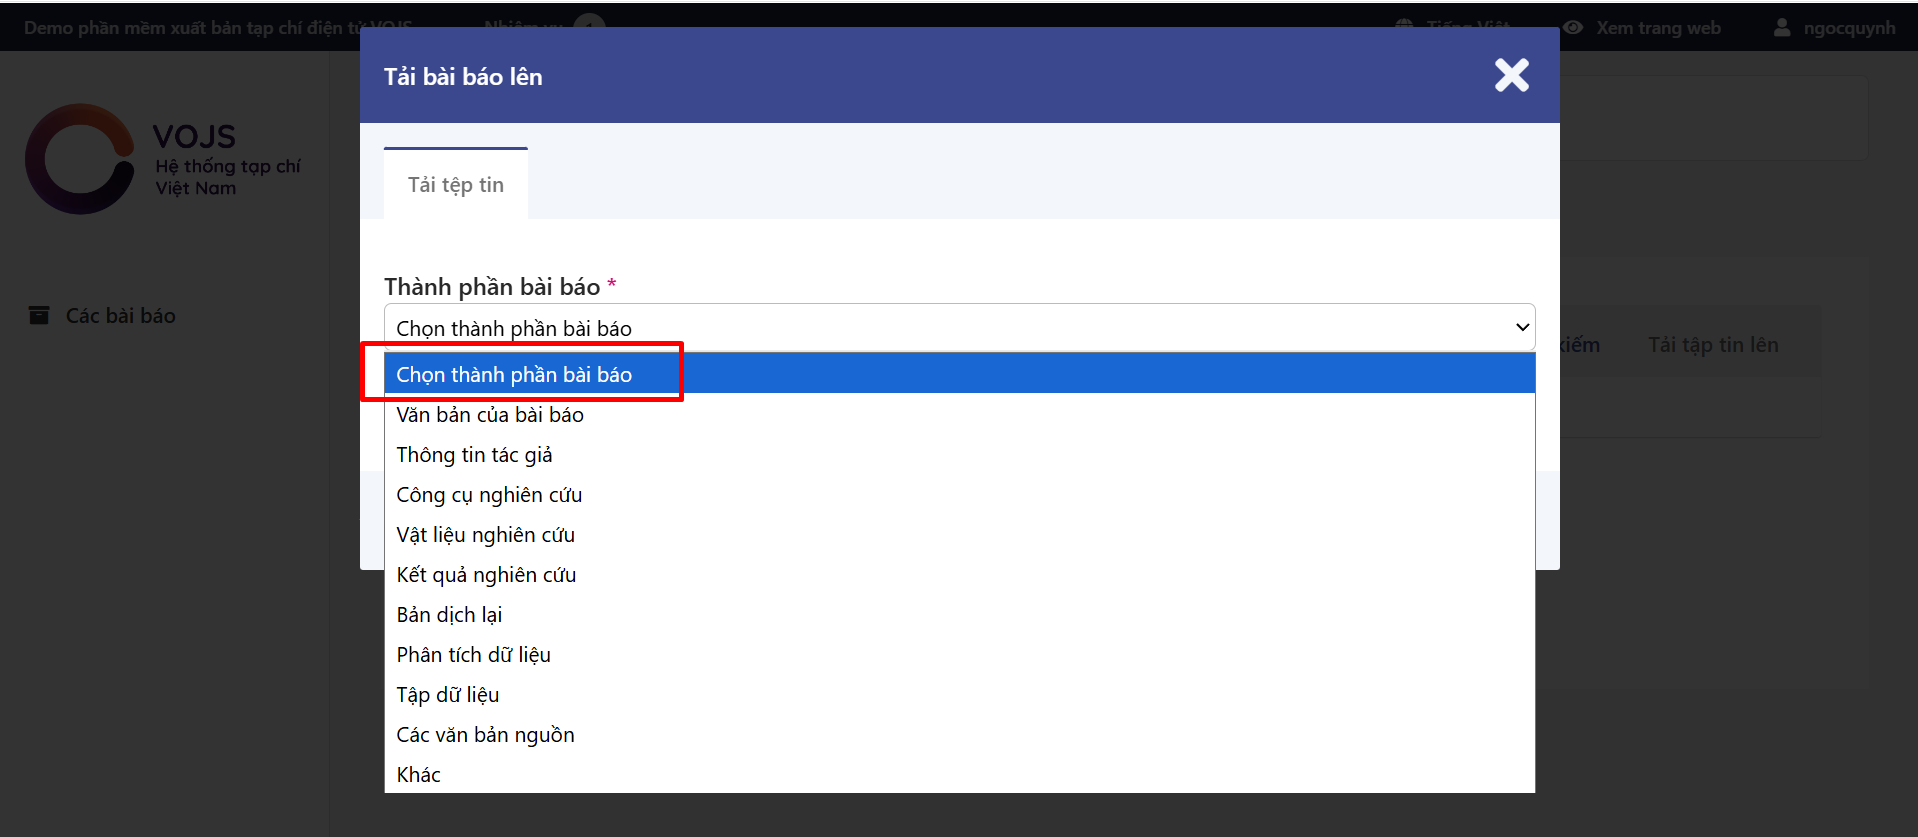
Task: Close the Tải bài báo lên dialog
Action: coord(1511,75)
